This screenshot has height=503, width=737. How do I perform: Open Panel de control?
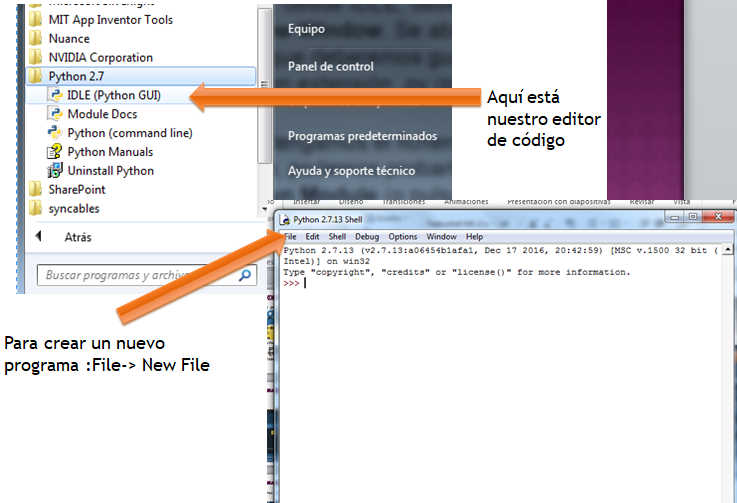331,66
